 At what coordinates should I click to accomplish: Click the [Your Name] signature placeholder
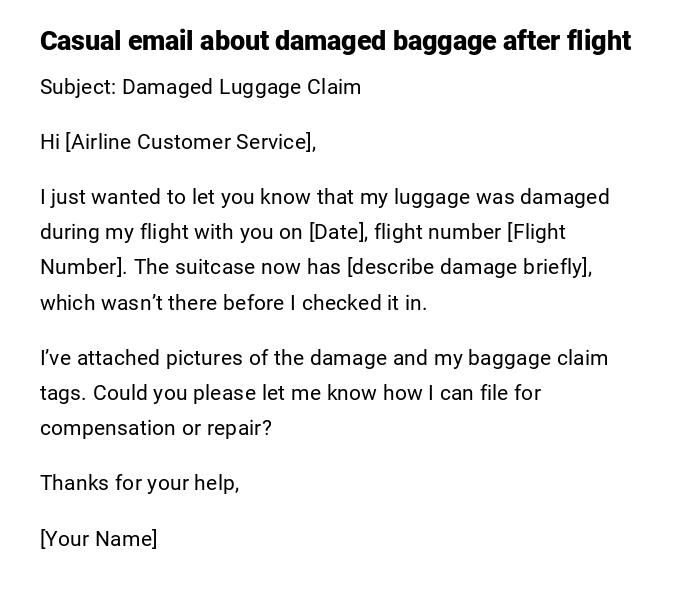98,539
